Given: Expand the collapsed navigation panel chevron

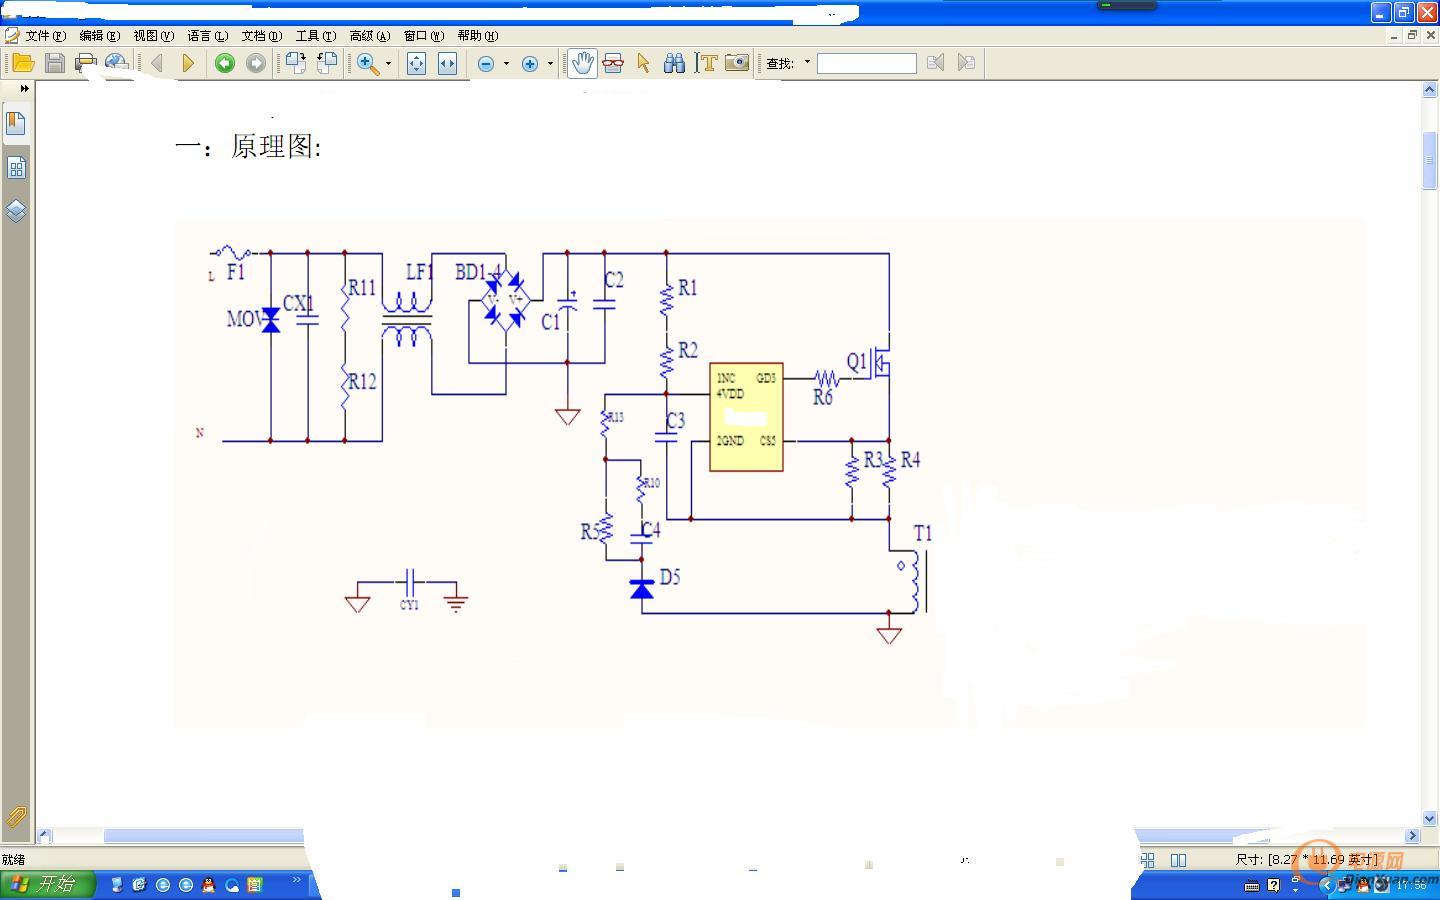Looking at the screenshot, I should (x=24, y=89).
